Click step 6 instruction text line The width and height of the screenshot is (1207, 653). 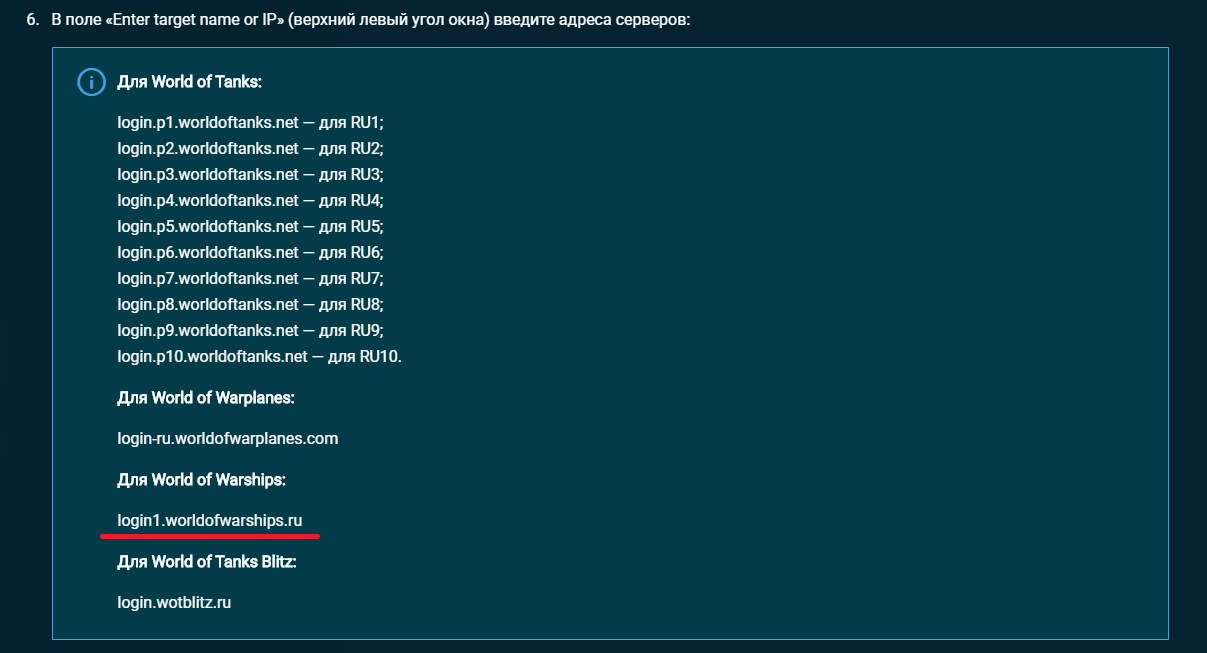[358, 20]
